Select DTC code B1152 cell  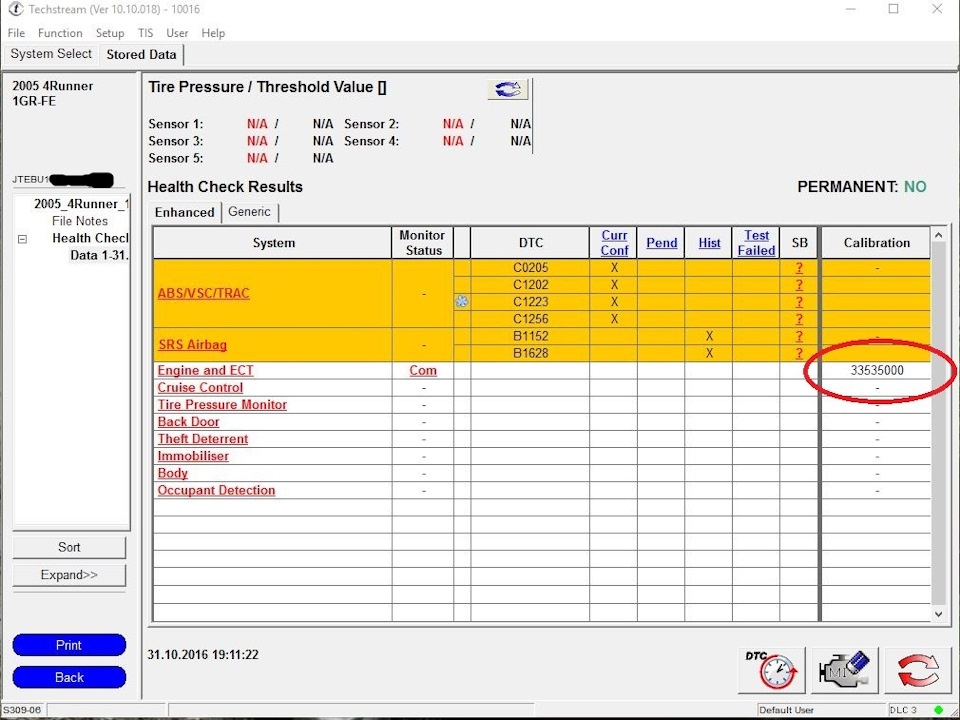(531, 336)
